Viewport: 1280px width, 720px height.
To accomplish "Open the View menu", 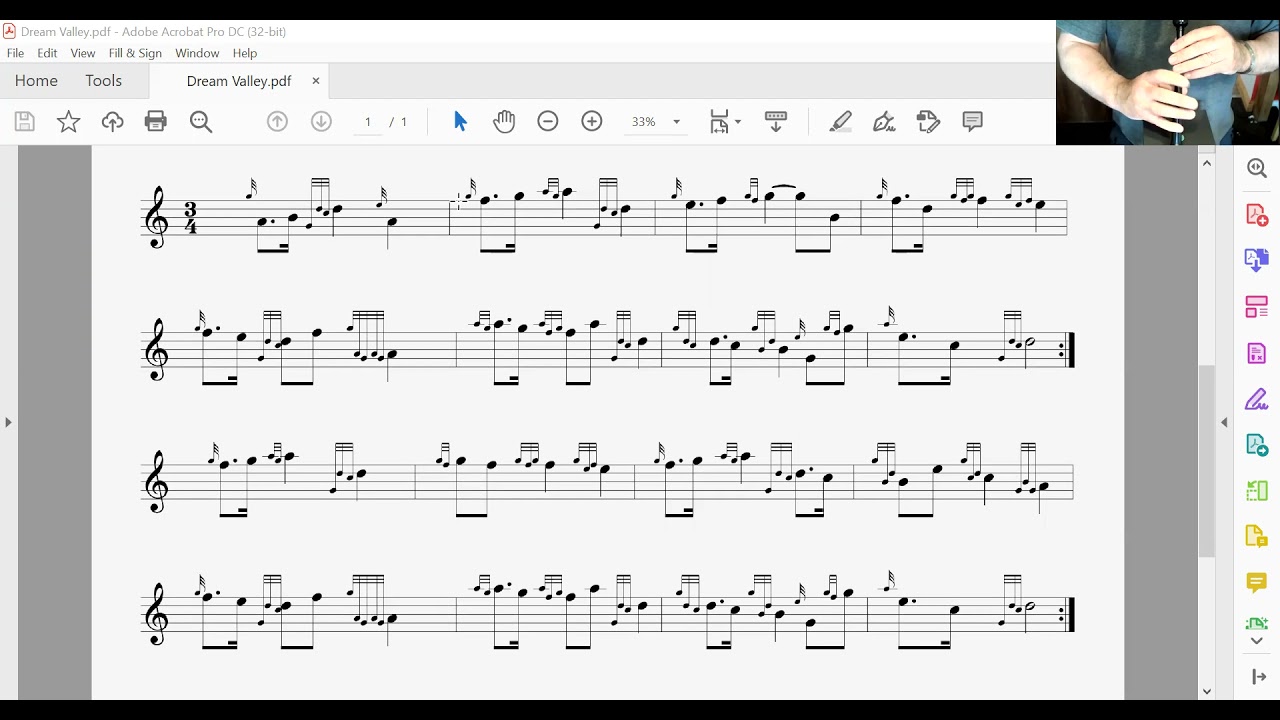I will 83,53.
